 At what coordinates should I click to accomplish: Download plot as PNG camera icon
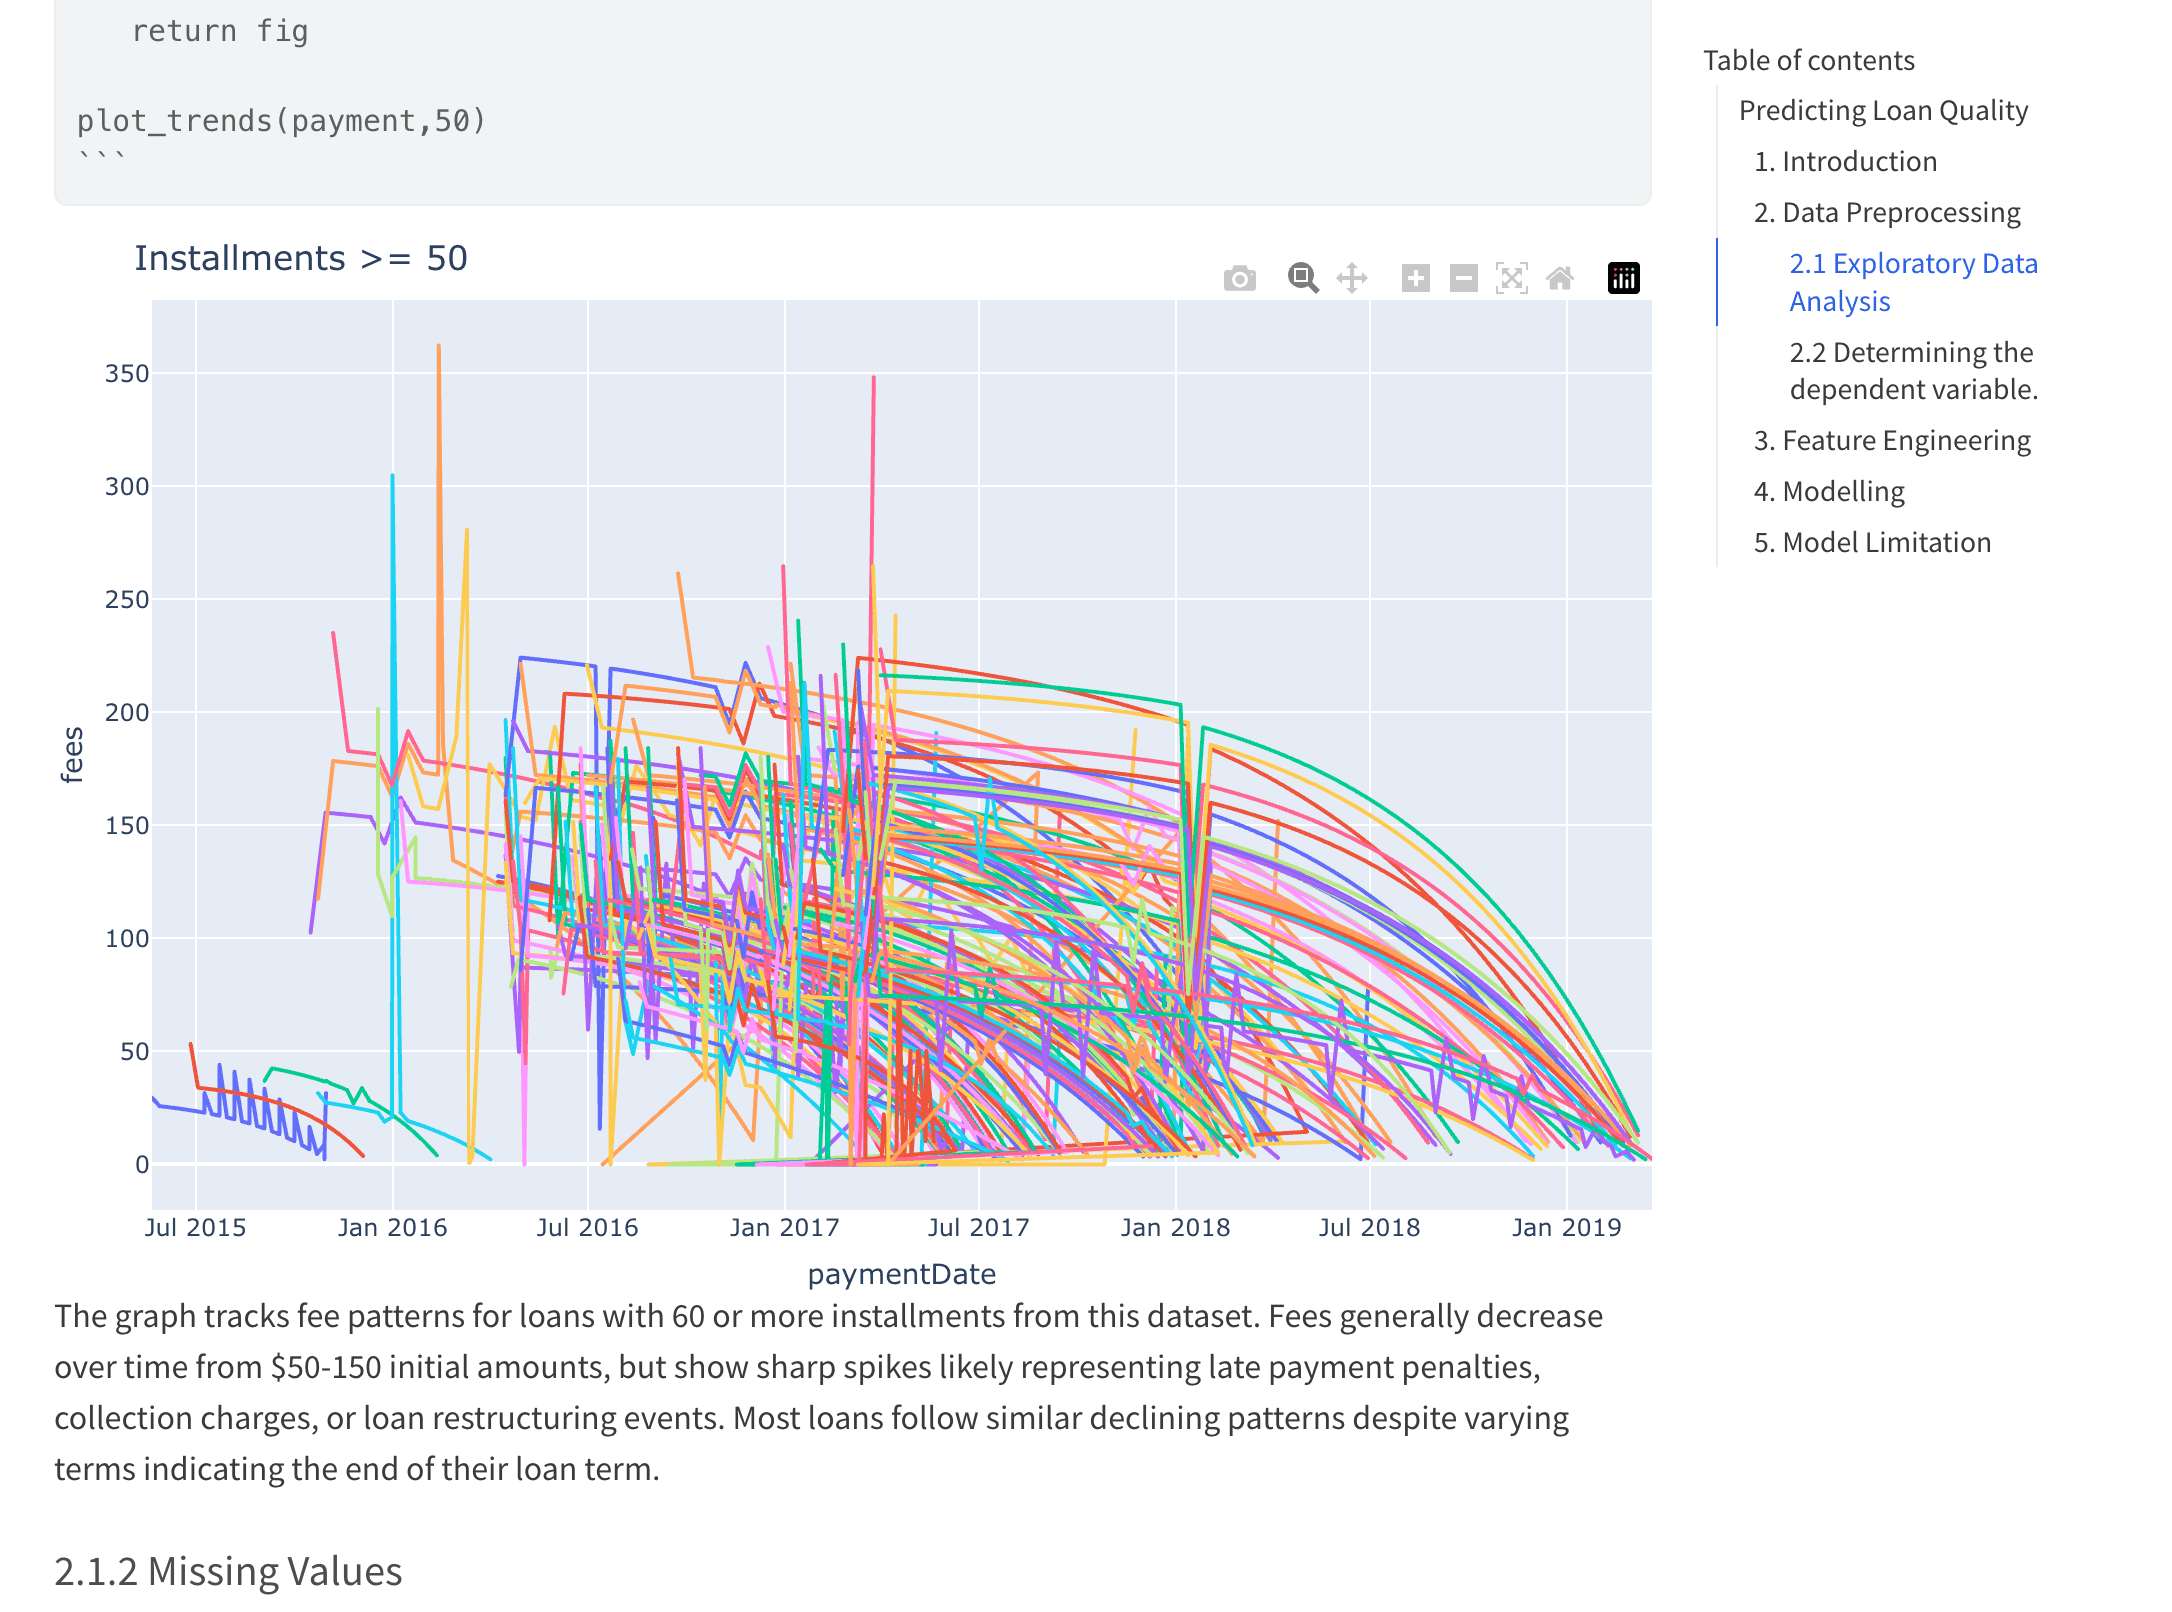(1239, 278)
